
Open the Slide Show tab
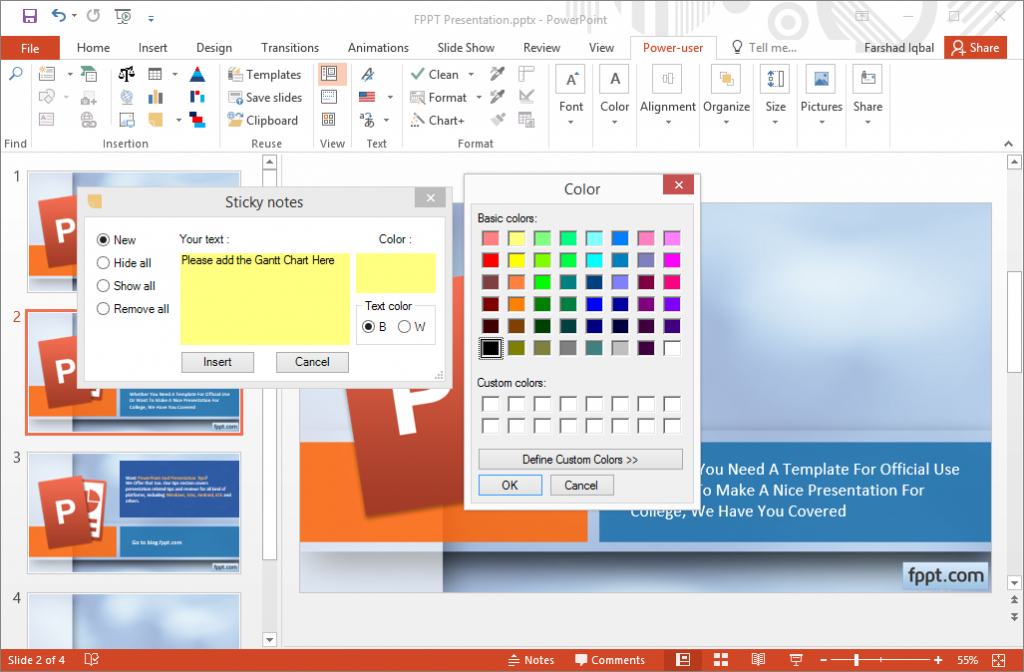tap(466, 47)
